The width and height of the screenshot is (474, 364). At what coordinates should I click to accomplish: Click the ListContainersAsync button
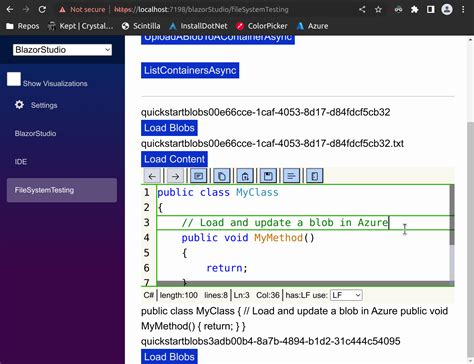point(190,70)
